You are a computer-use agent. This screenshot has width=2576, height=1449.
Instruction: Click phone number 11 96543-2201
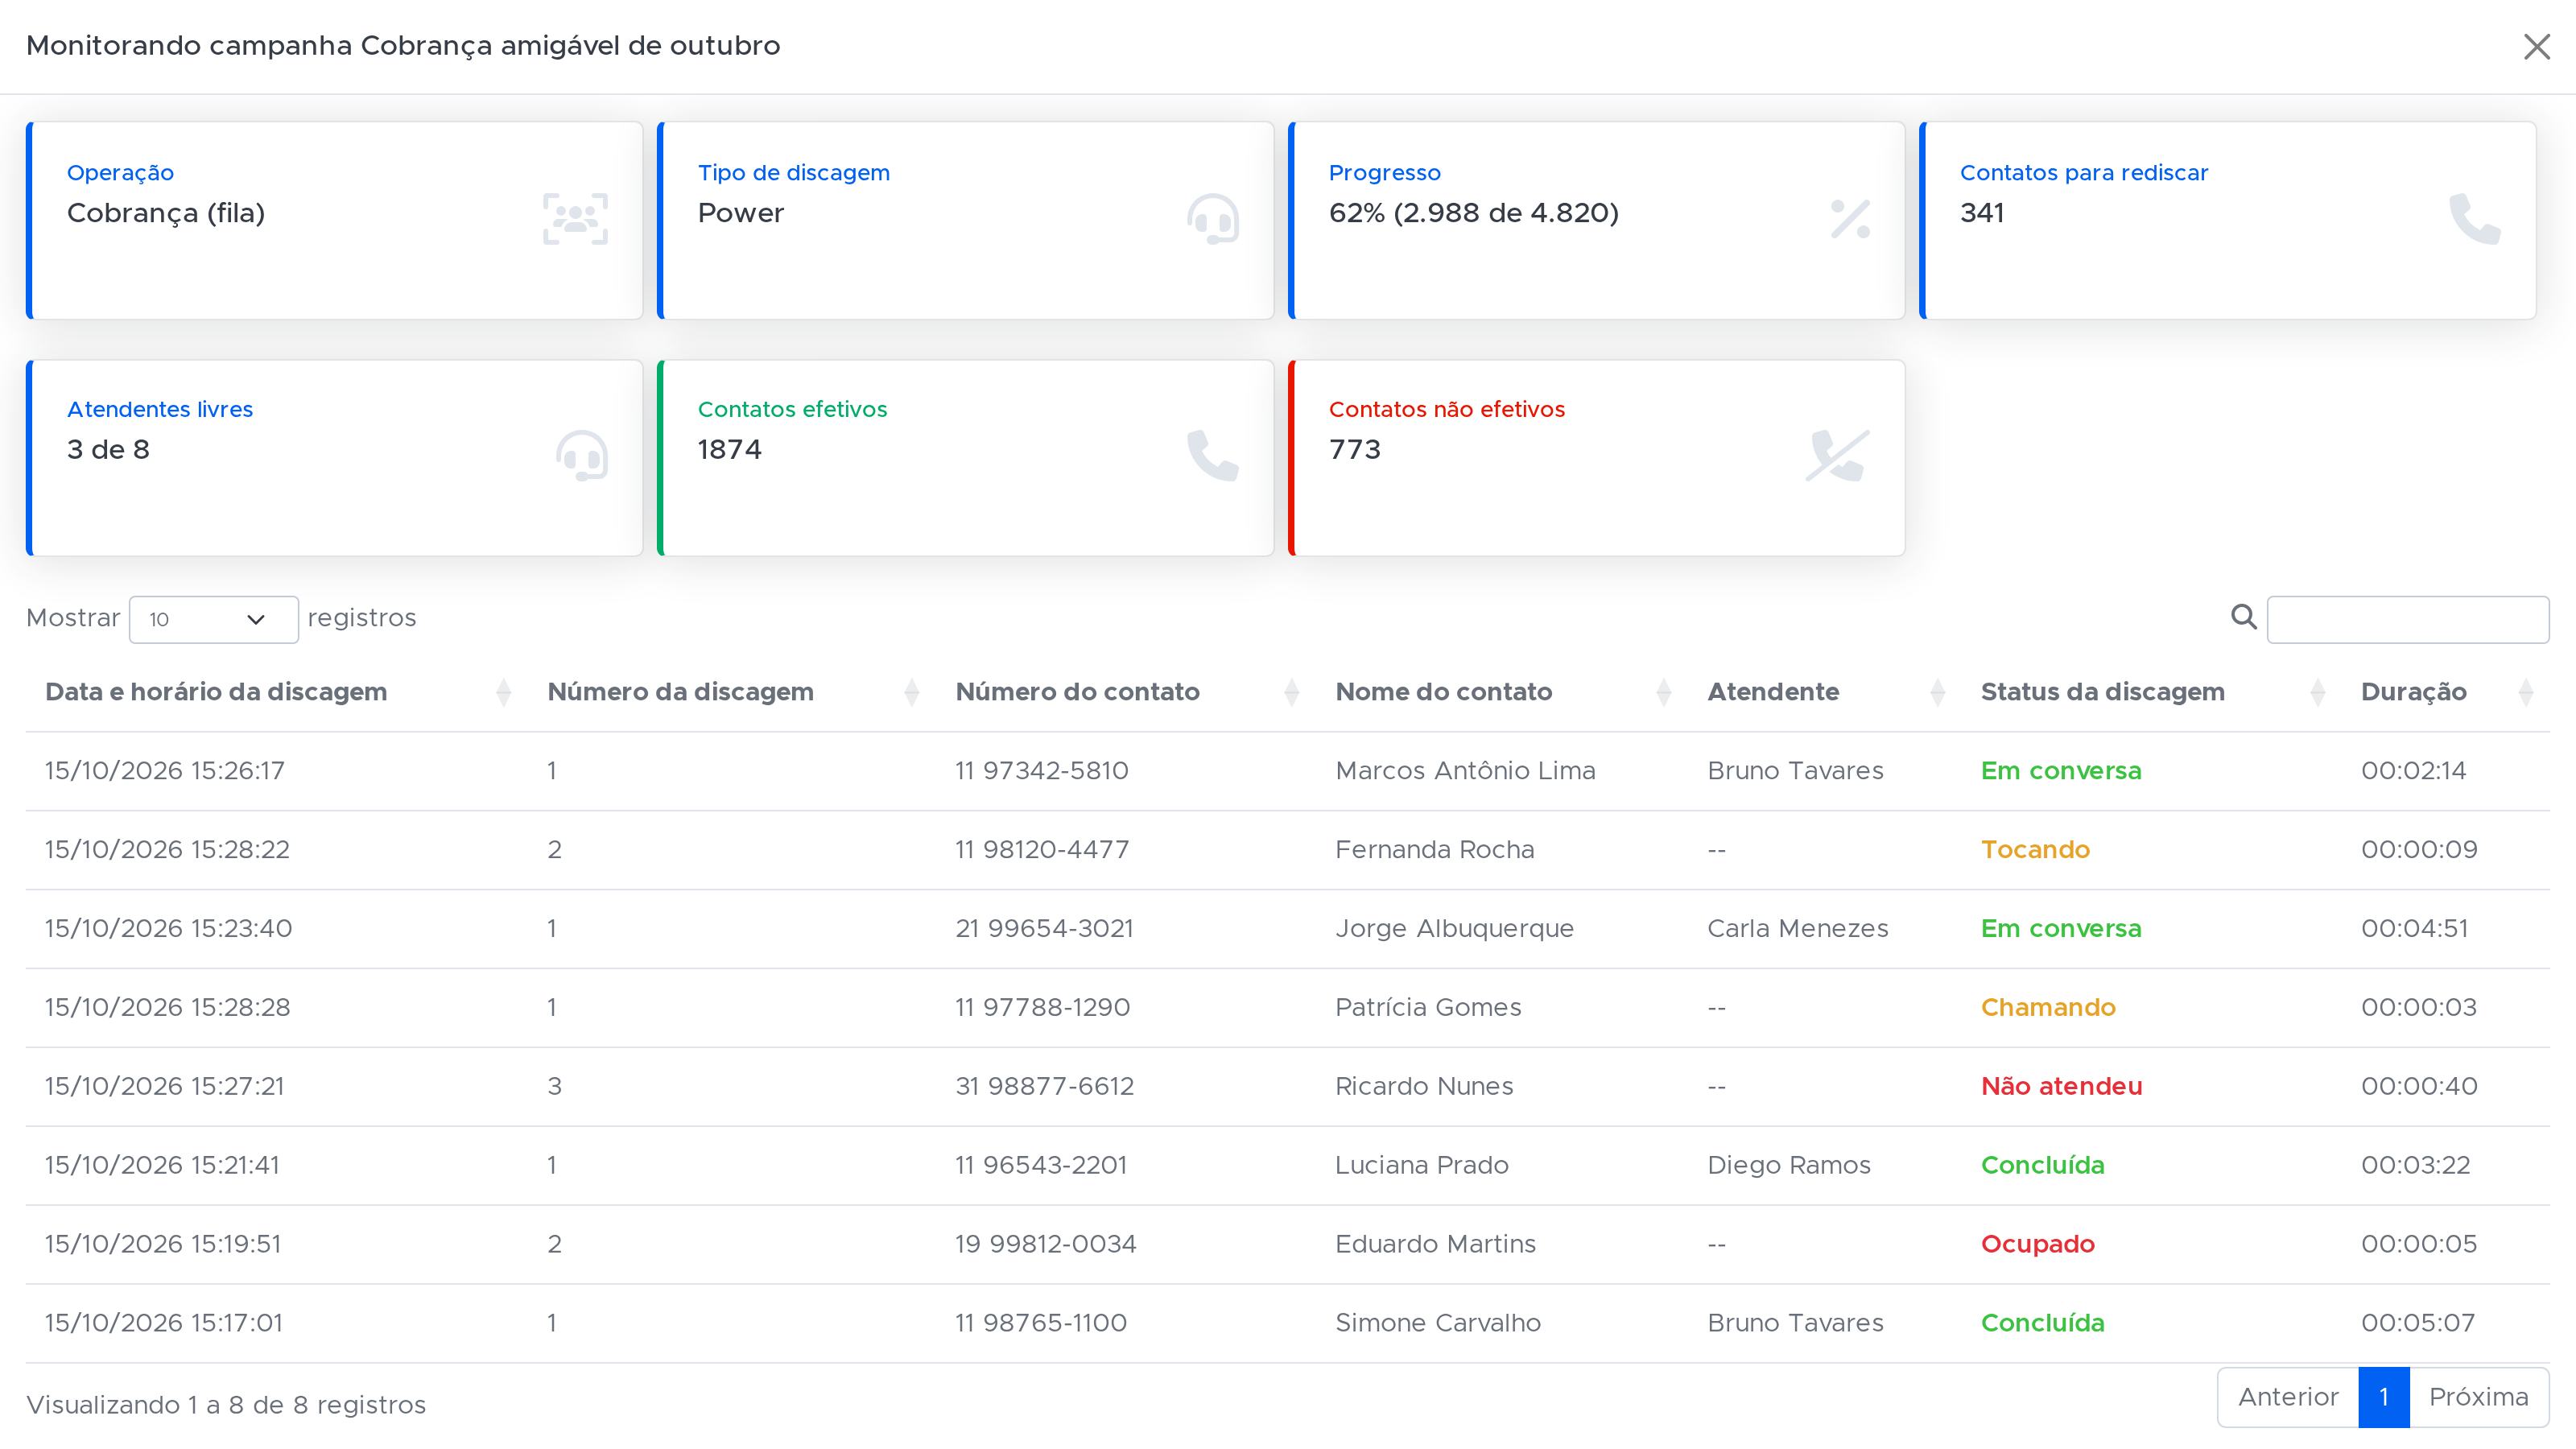pos(1040,1166)
